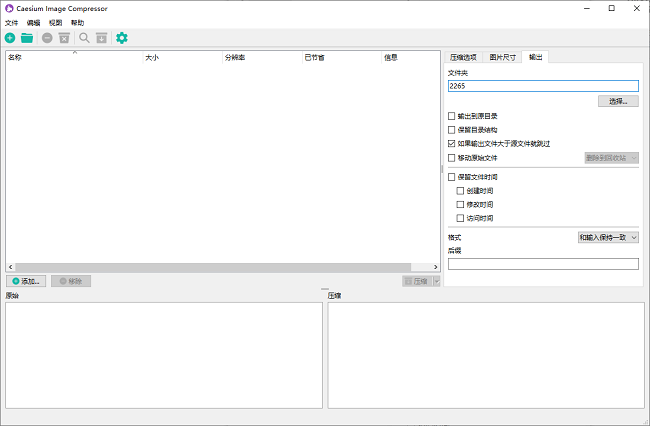
Task: Expand the arrow next to 压缩 button
Action: click(436, 281)
